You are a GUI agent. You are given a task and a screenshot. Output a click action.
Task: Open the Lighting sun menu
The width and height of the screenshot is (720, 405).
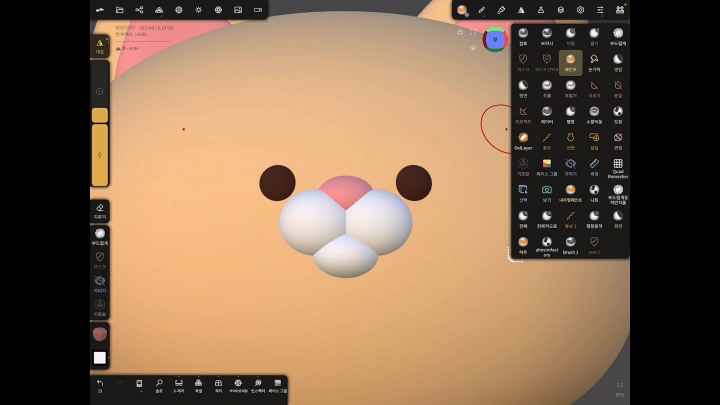198,10
